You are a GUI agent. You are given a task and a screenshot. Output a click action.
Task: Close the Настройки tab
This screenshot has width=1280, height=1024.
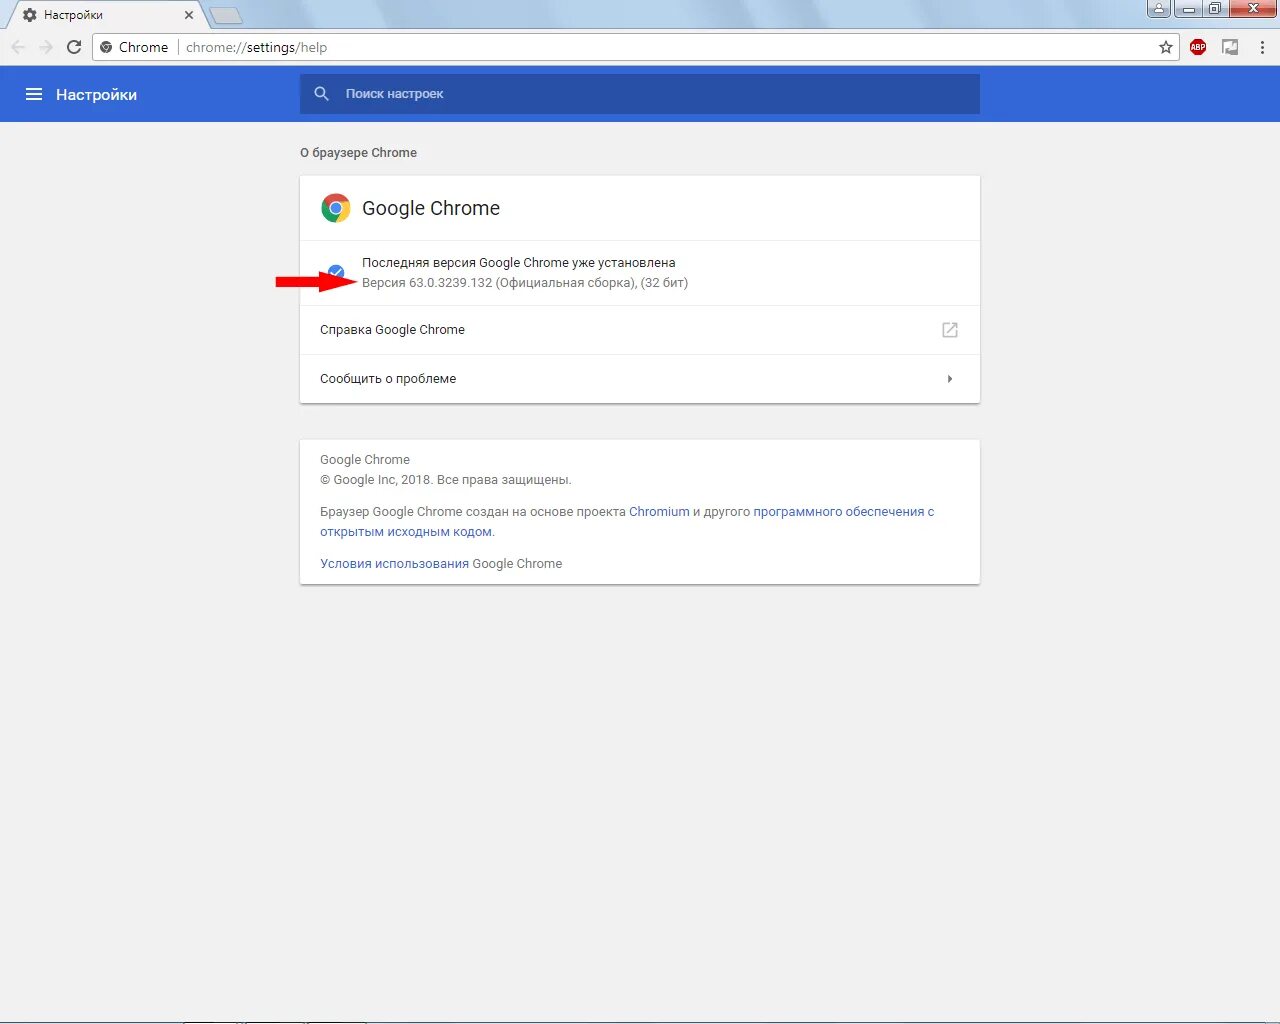189,15
